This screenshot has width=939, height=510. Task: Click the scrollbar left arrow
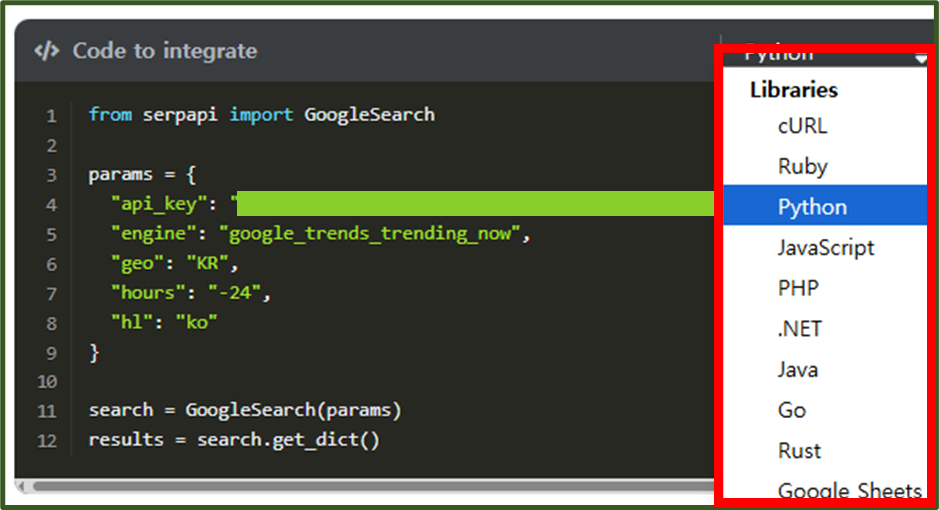click(x=21, y=485)
